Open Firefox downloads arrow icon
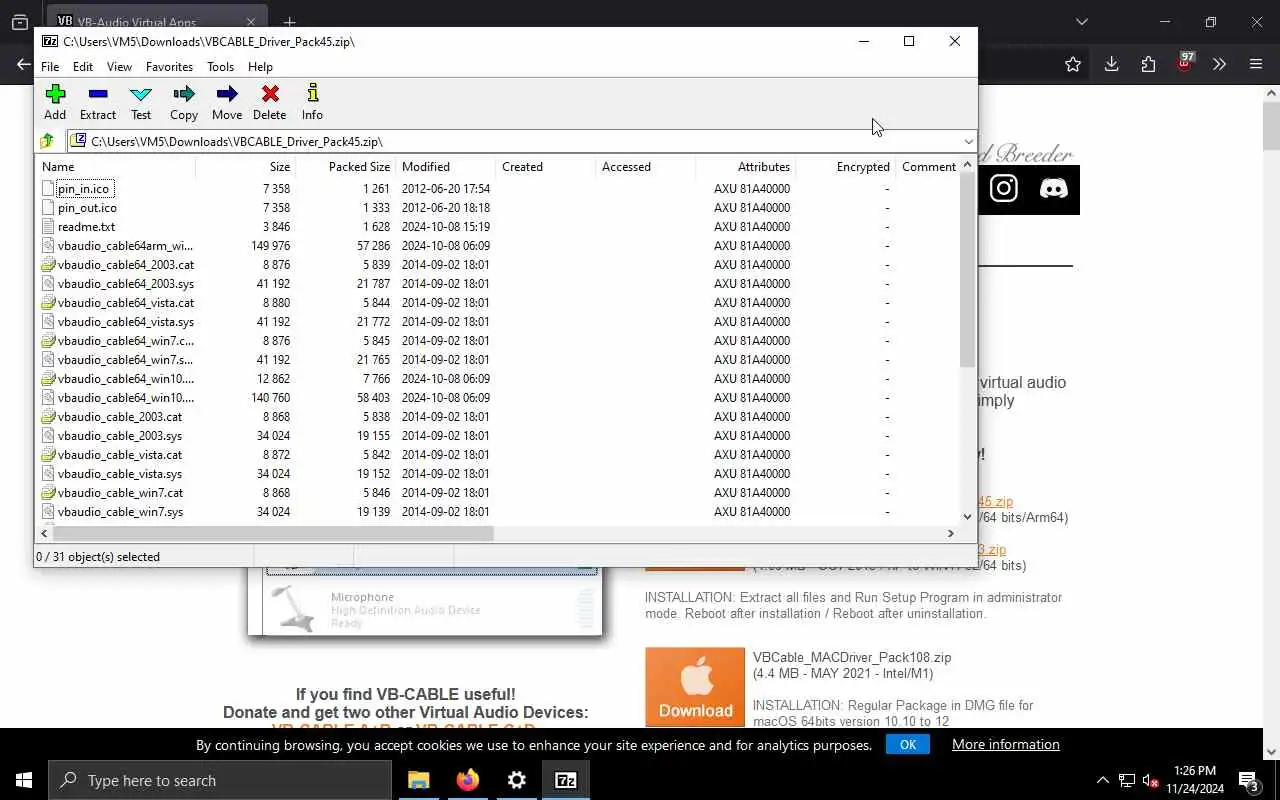The height and width of the screenshot is (800, 1280). pyautogui.click(x=1111, y=64)
